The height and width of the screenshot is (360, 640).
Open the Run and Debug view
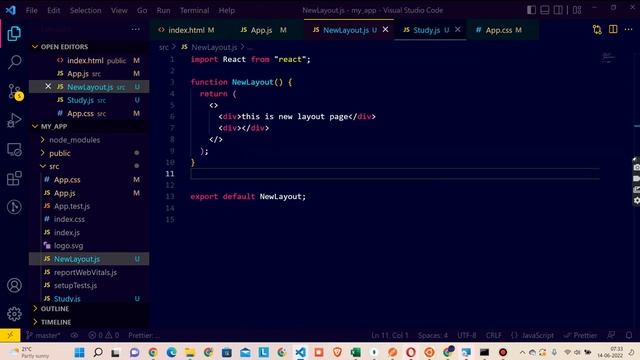point(14,120)
